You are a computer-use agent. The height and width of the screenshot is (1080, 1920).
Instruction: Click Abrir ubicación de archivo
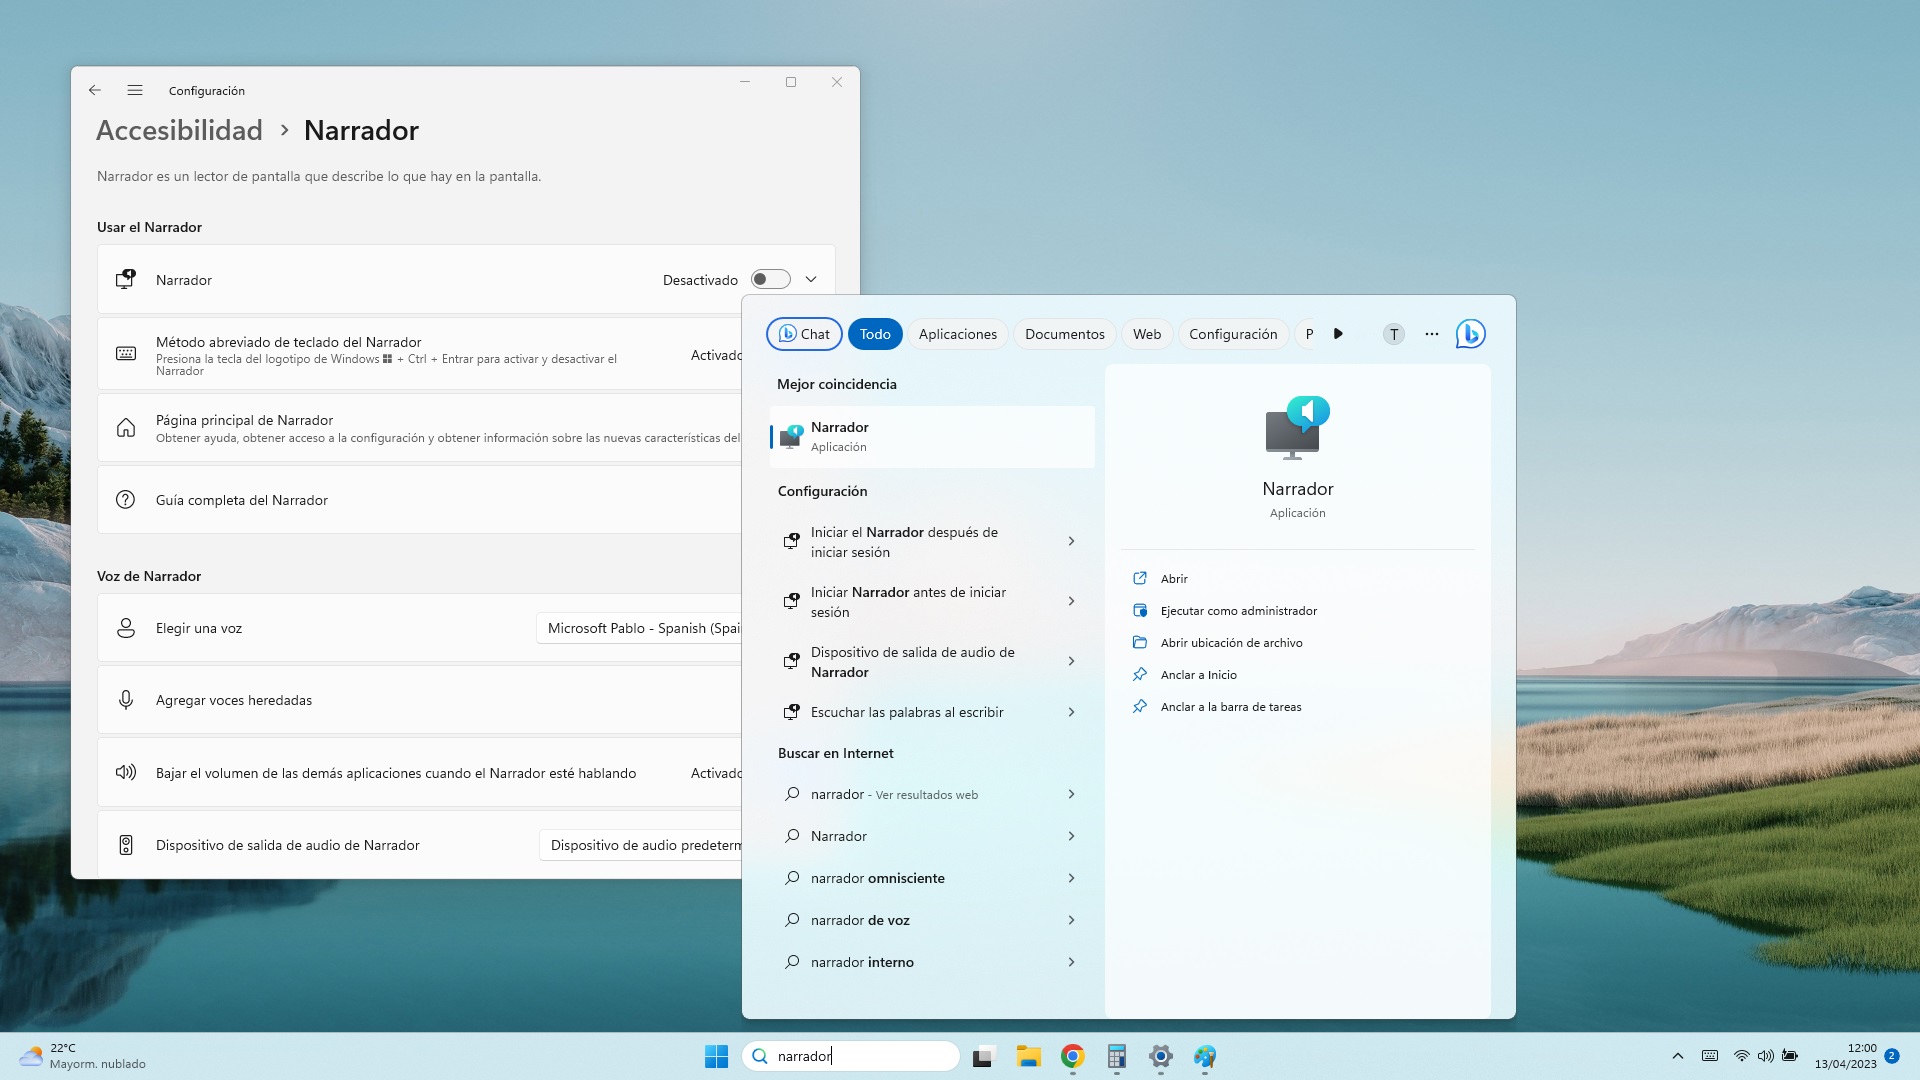[x=1231, y=643]
